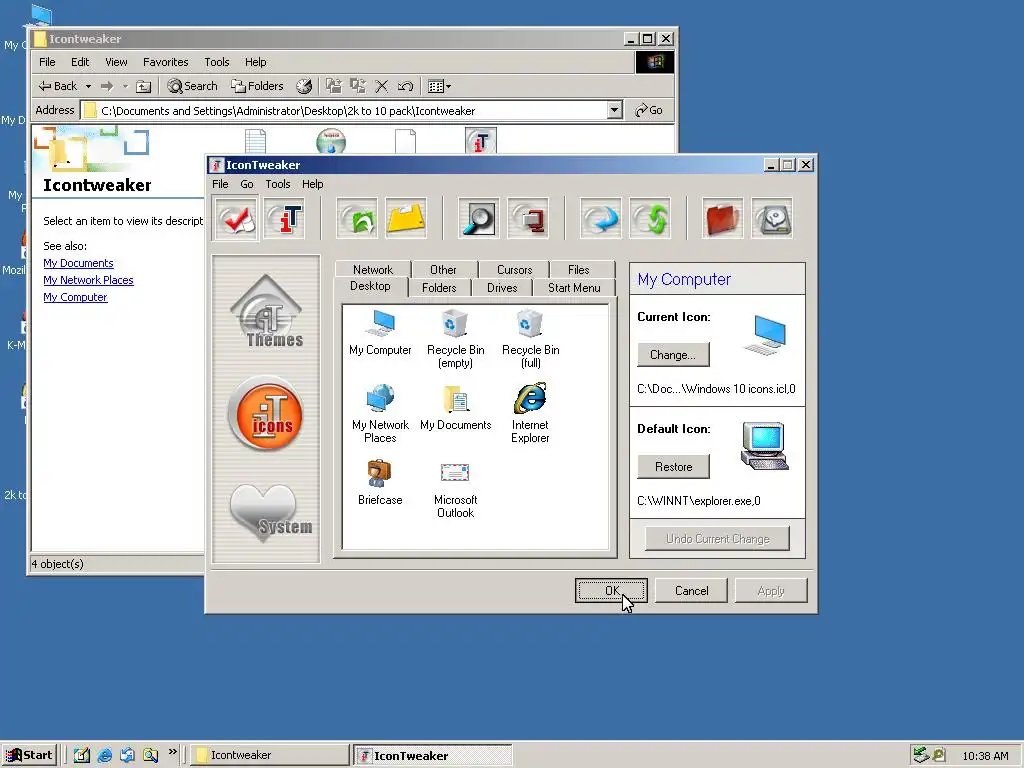
Task: Open IconTweaker Help menu
Action: [312, 184]
